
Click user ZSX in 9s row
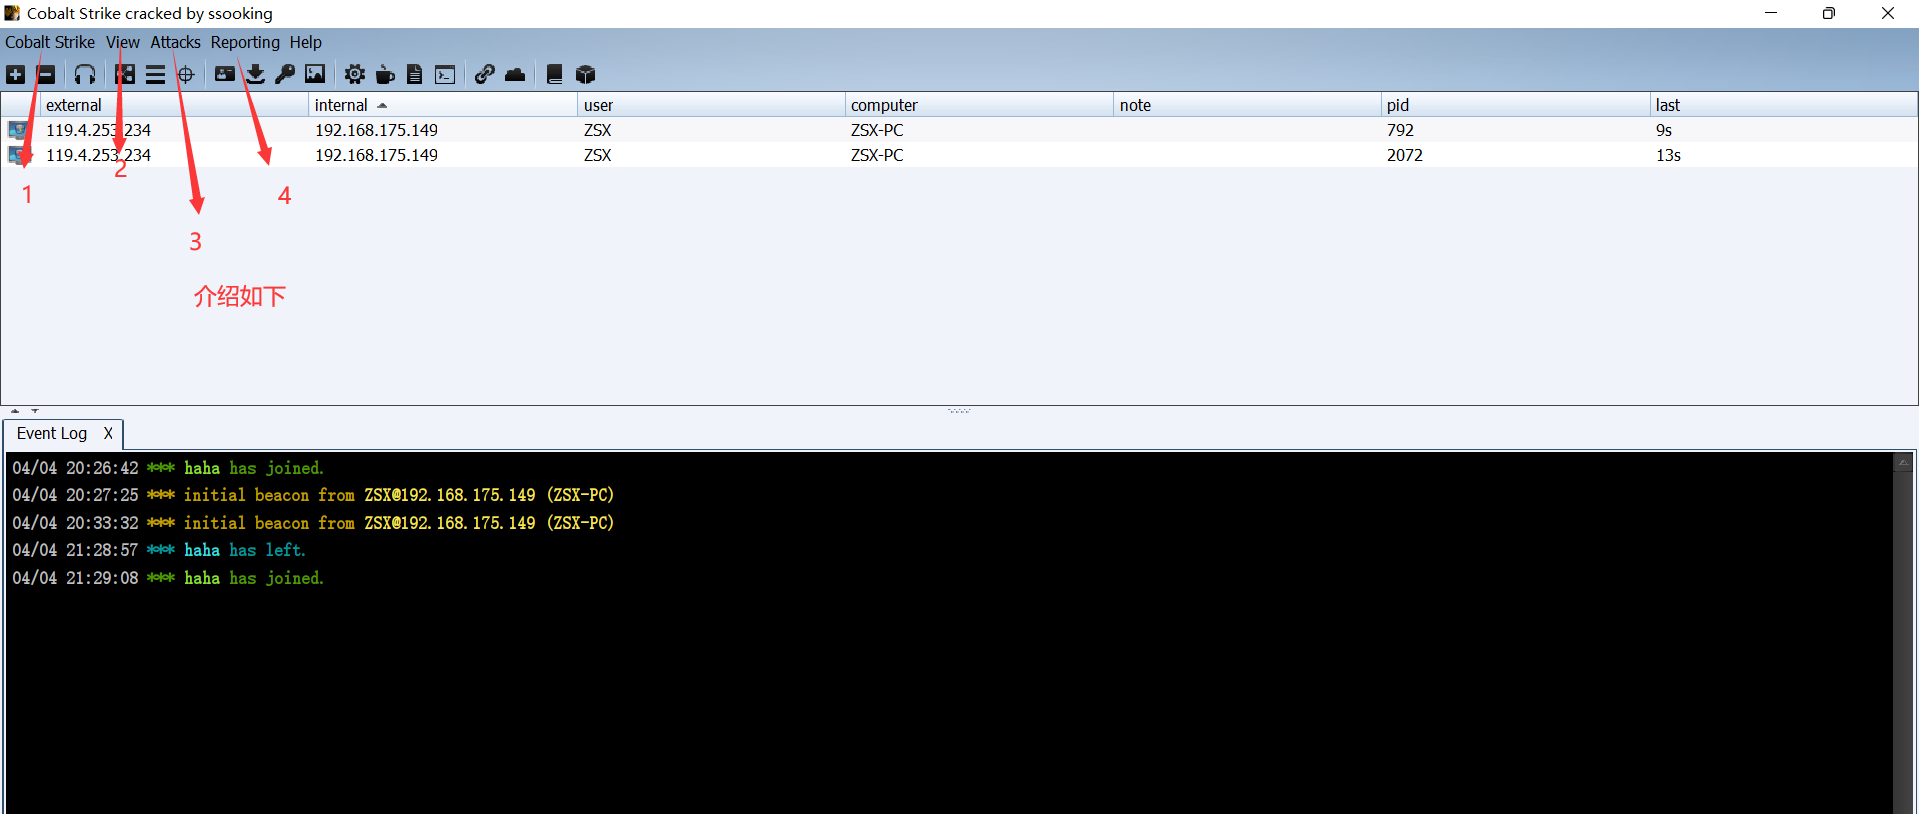point(597,130)
